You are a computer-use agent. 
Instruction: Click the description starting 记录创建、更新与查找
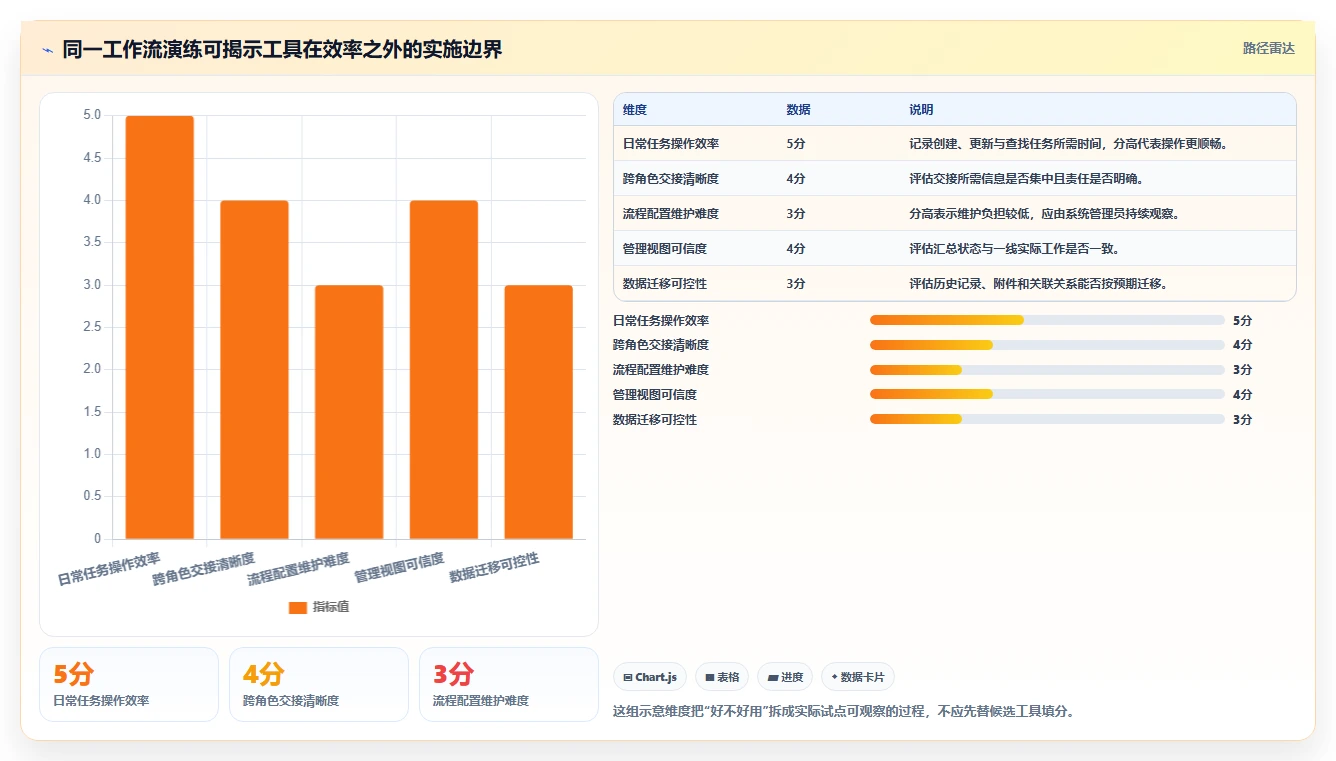(x=1068, y=144)
